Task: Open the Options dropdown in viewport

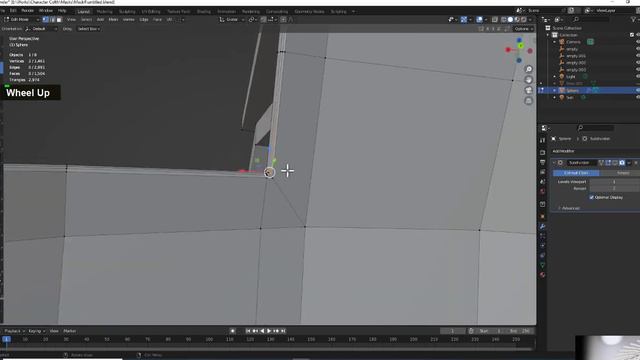Action: 523,29
